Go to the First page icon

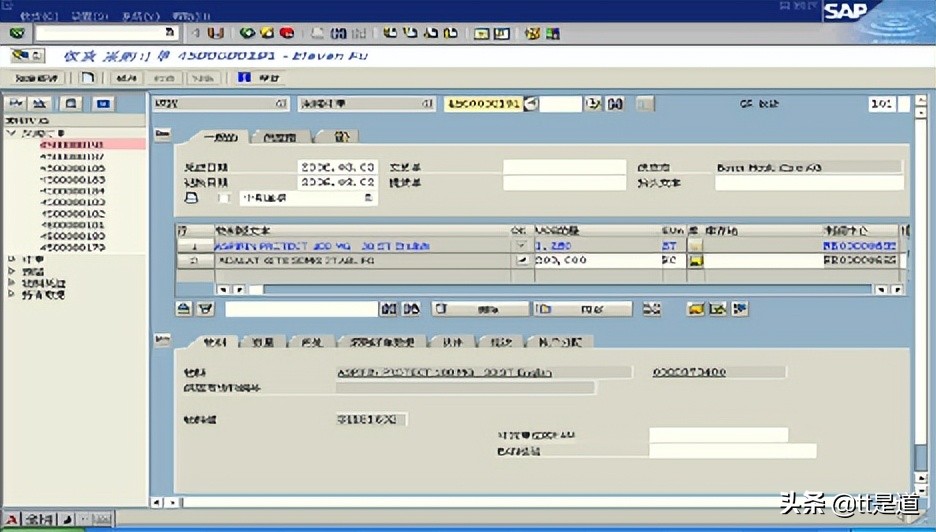[390, 33]
